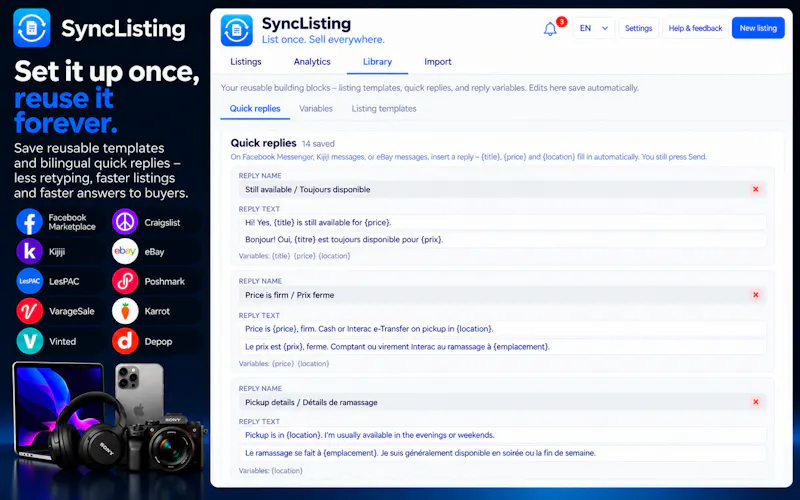
Task: Delete the Pickup details quick reply
Action: [756, 402]
